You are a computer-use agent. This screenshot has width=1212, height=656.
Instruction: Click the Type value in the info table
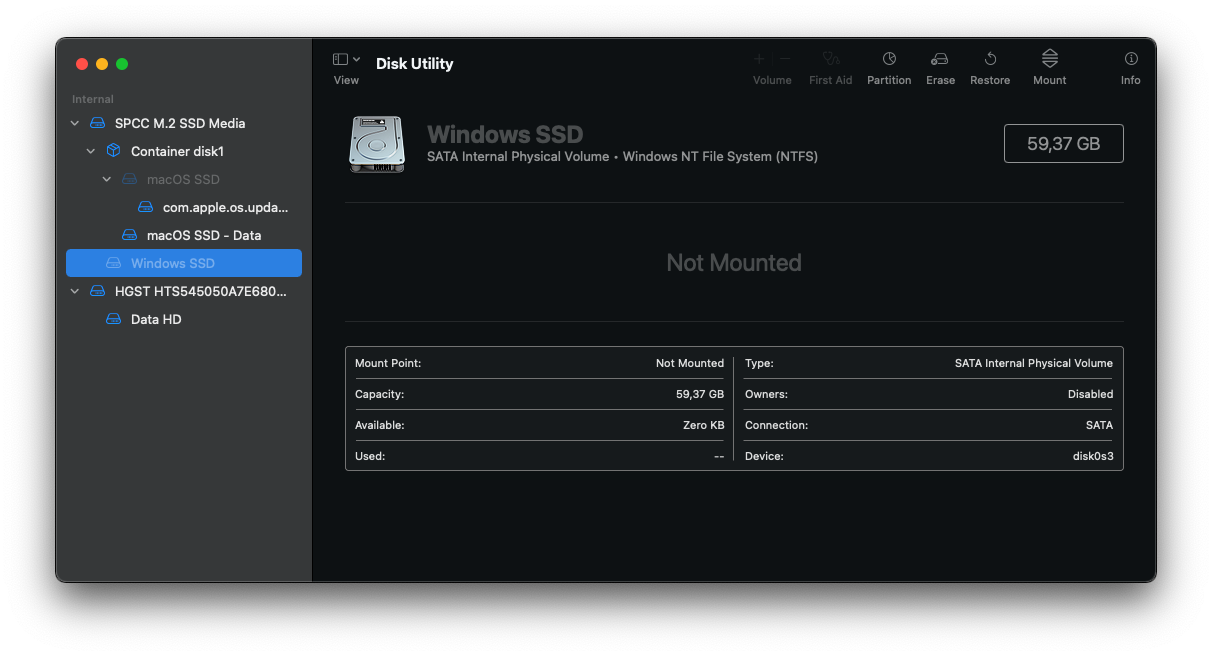coord(1034,363)
